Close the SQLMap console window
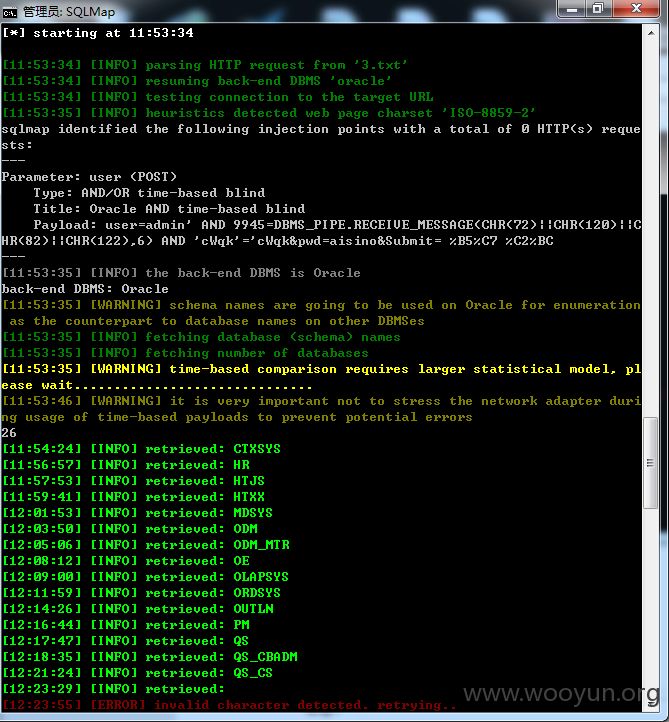The image size is (669, 722). (x=636, y=9)
